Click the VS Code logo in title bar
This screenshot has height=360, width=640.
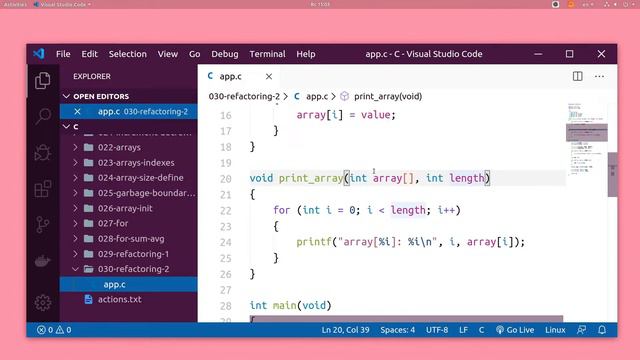point(39,54)
